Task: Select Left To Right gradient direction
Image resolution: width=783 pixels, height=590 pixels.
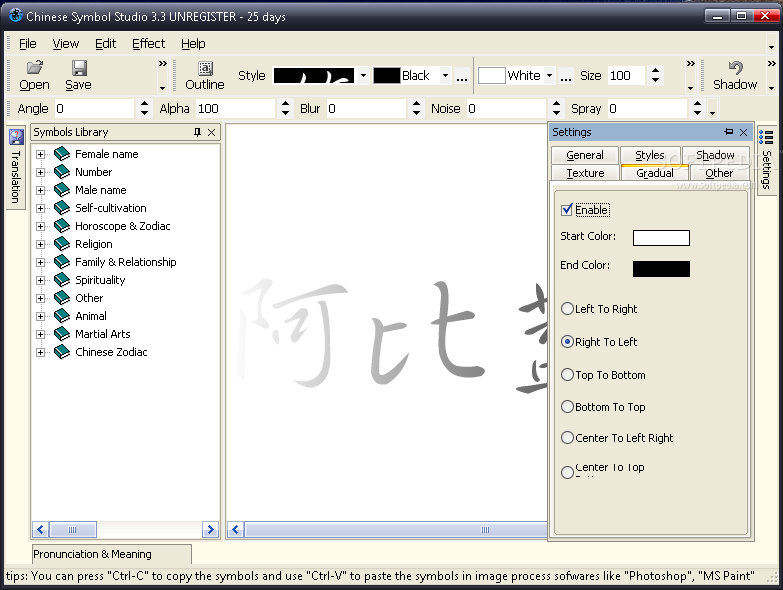Action: (567, 308)
